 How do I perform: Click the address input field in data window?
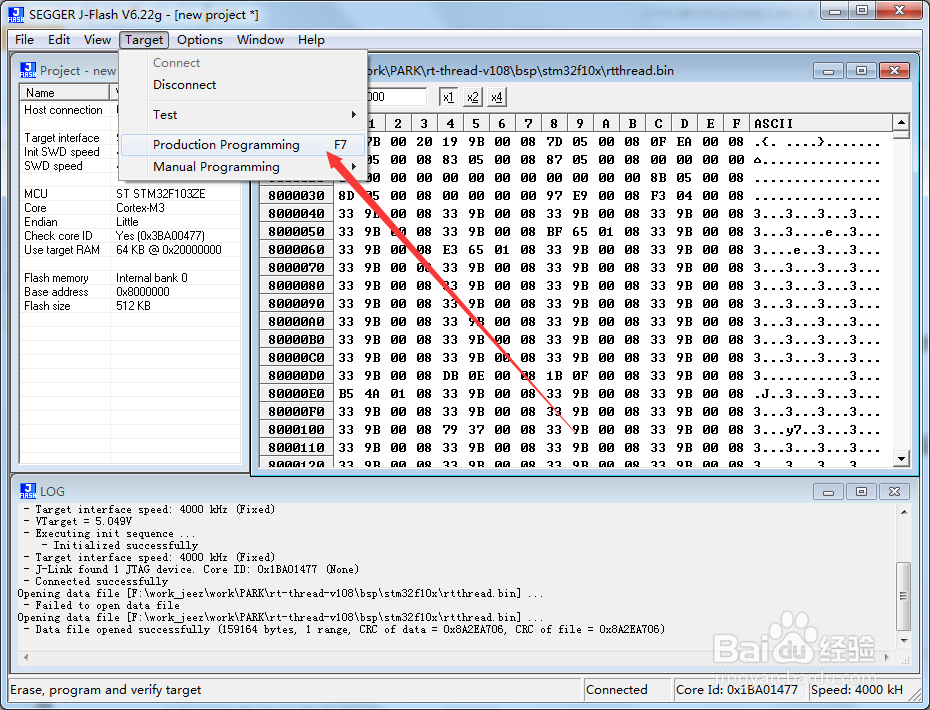pyautogui.click(x=396, y=97)
